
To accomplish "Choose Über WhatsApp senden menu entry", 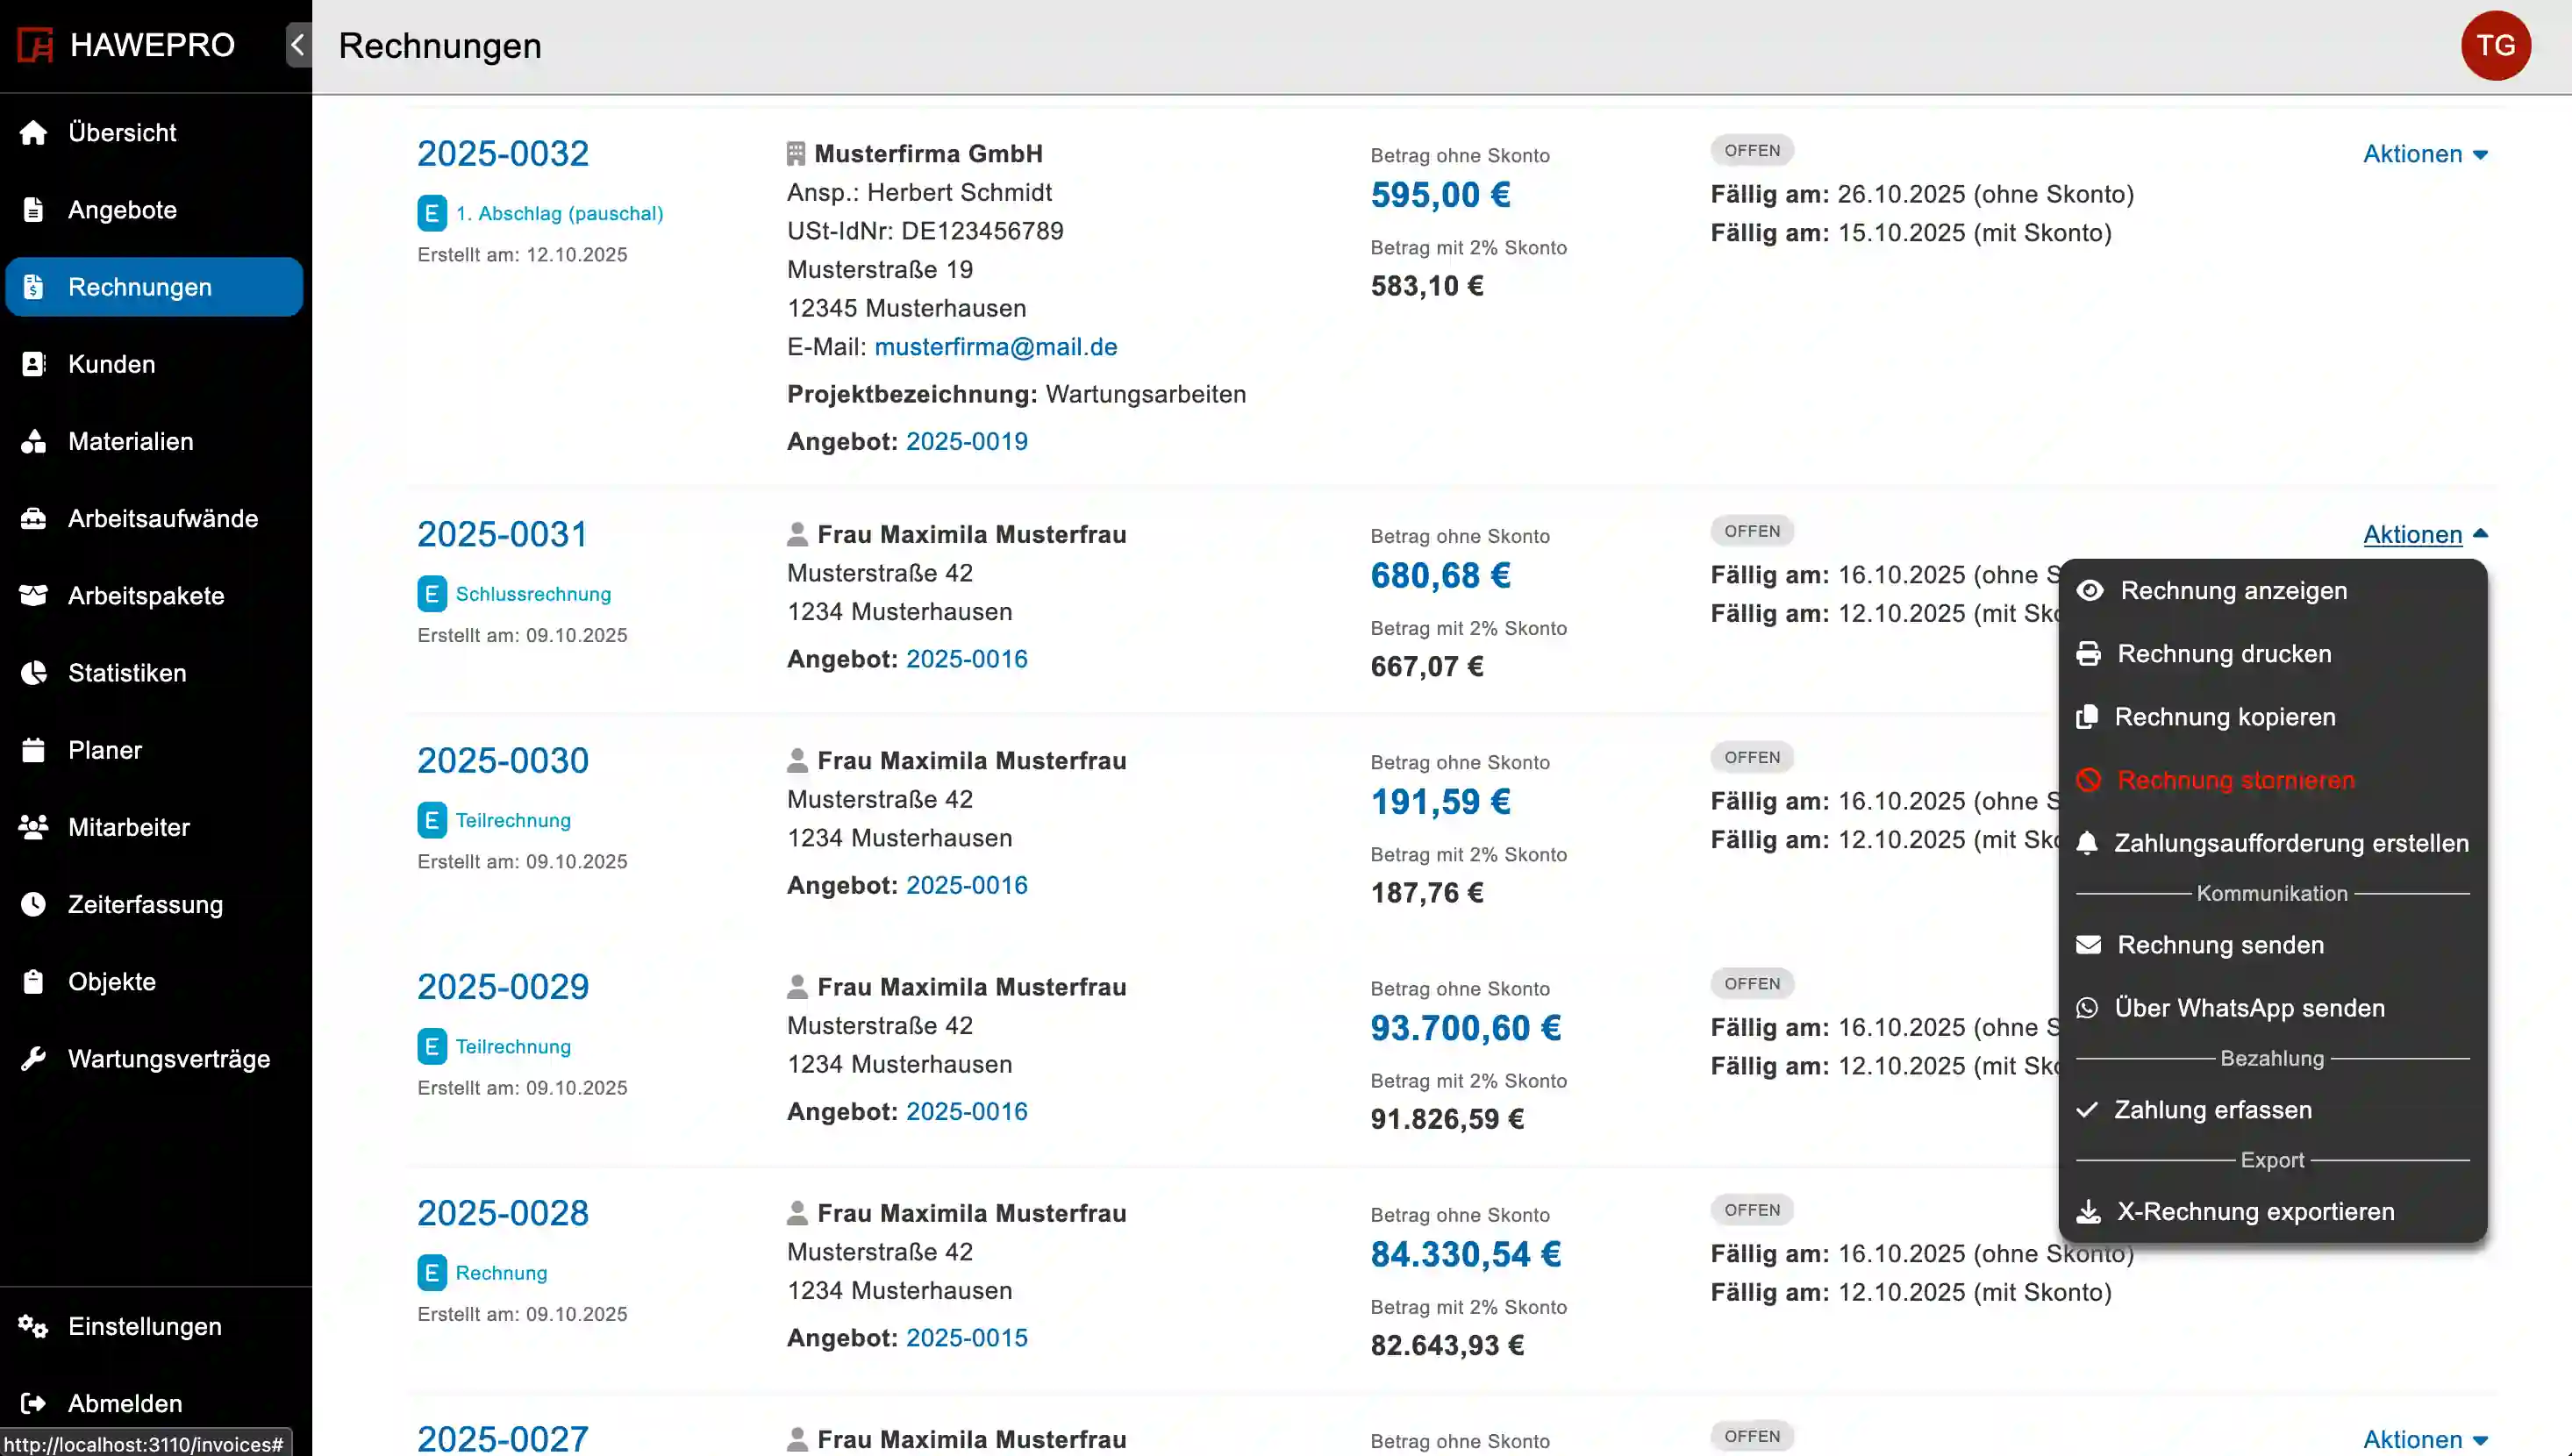I will (x=2249, y=1008).
